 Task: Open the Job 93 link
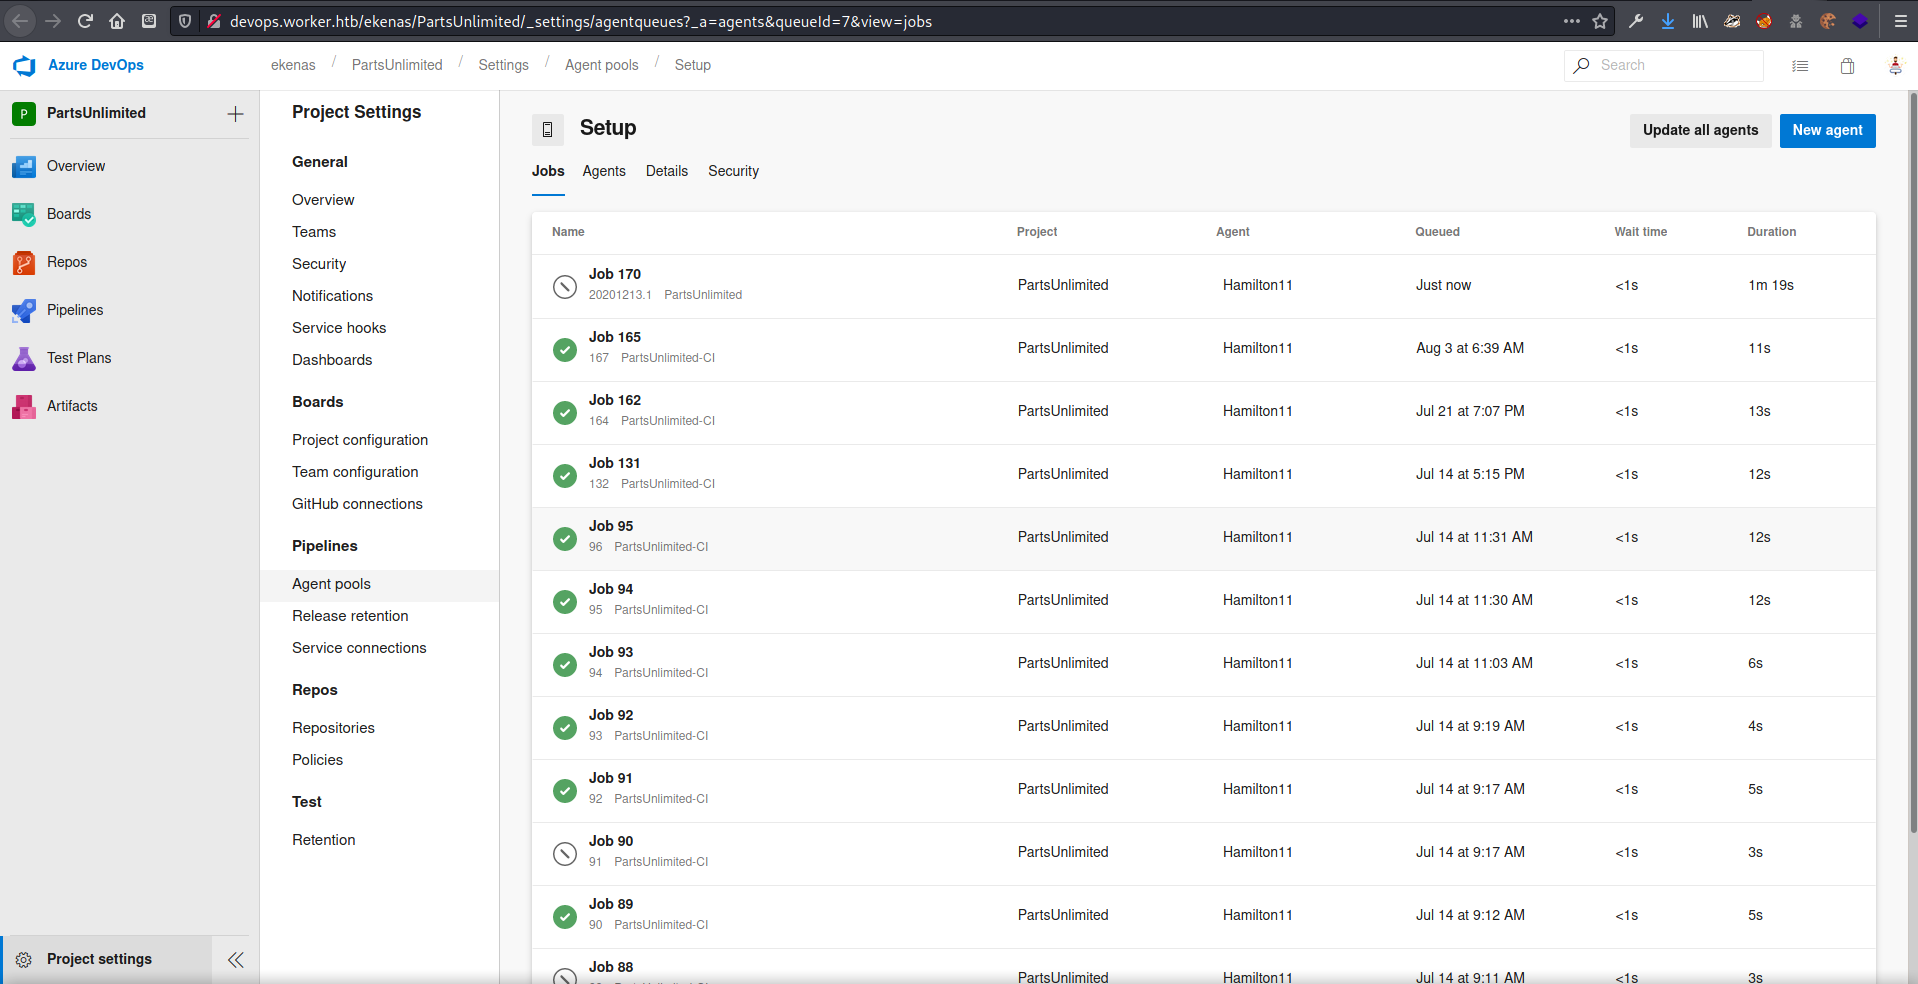[x=611, y=652]
